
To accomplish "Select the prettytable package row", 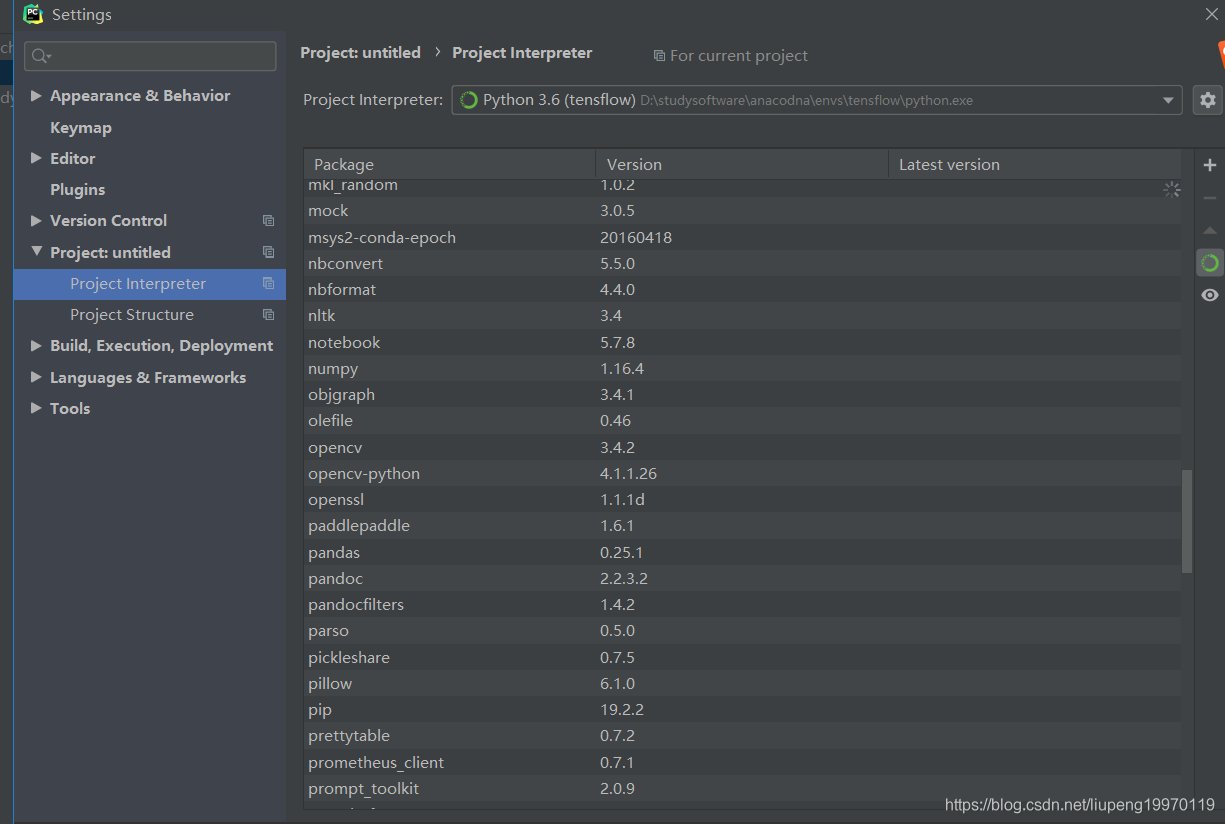I will pyautogui.click(x=743, y=736).
